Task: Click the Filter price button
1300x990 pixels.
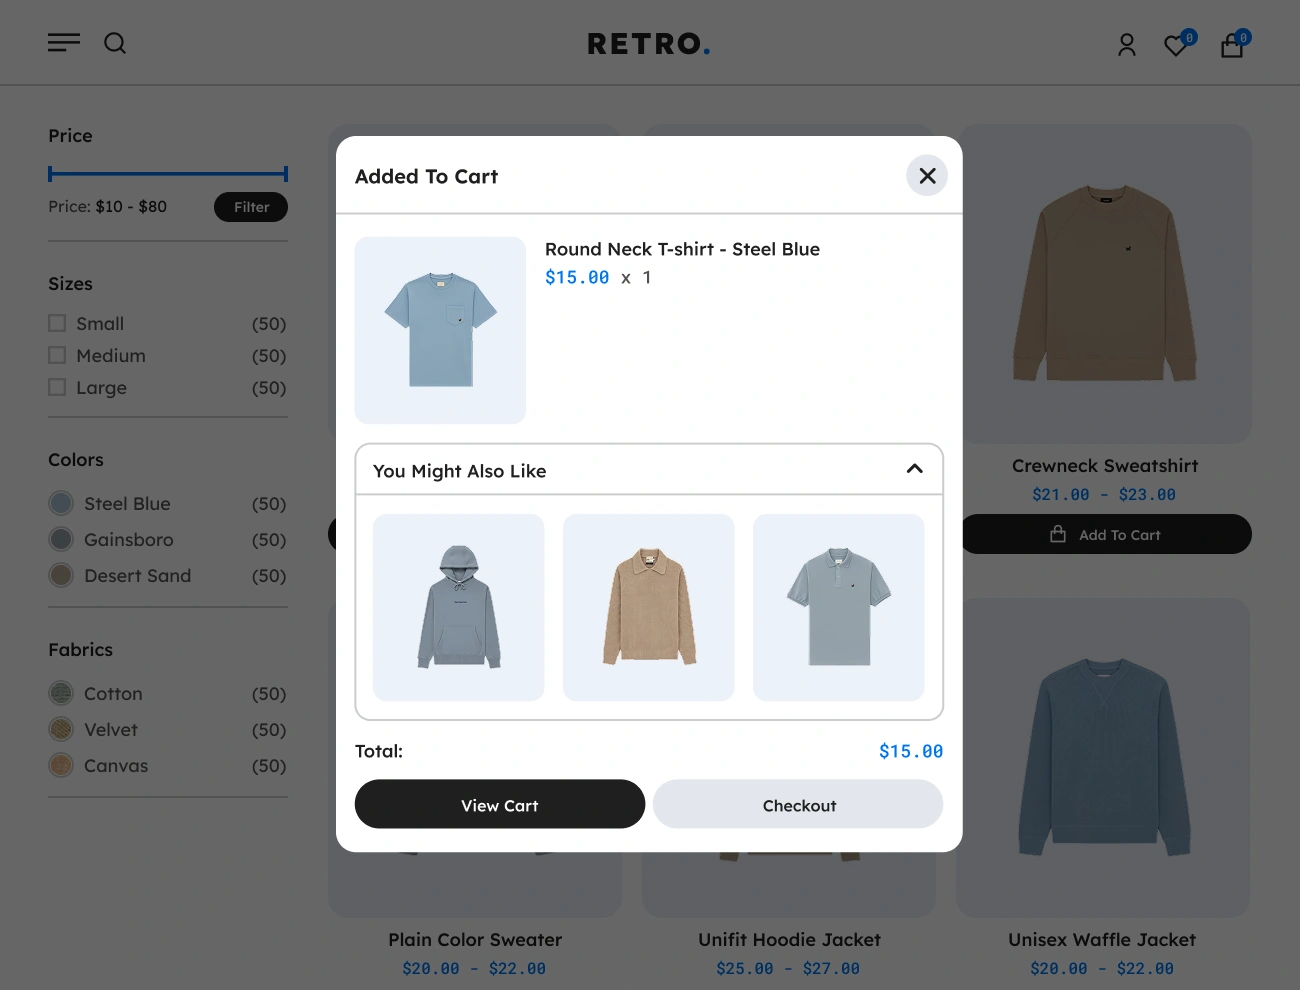Action: pos(251,207)
